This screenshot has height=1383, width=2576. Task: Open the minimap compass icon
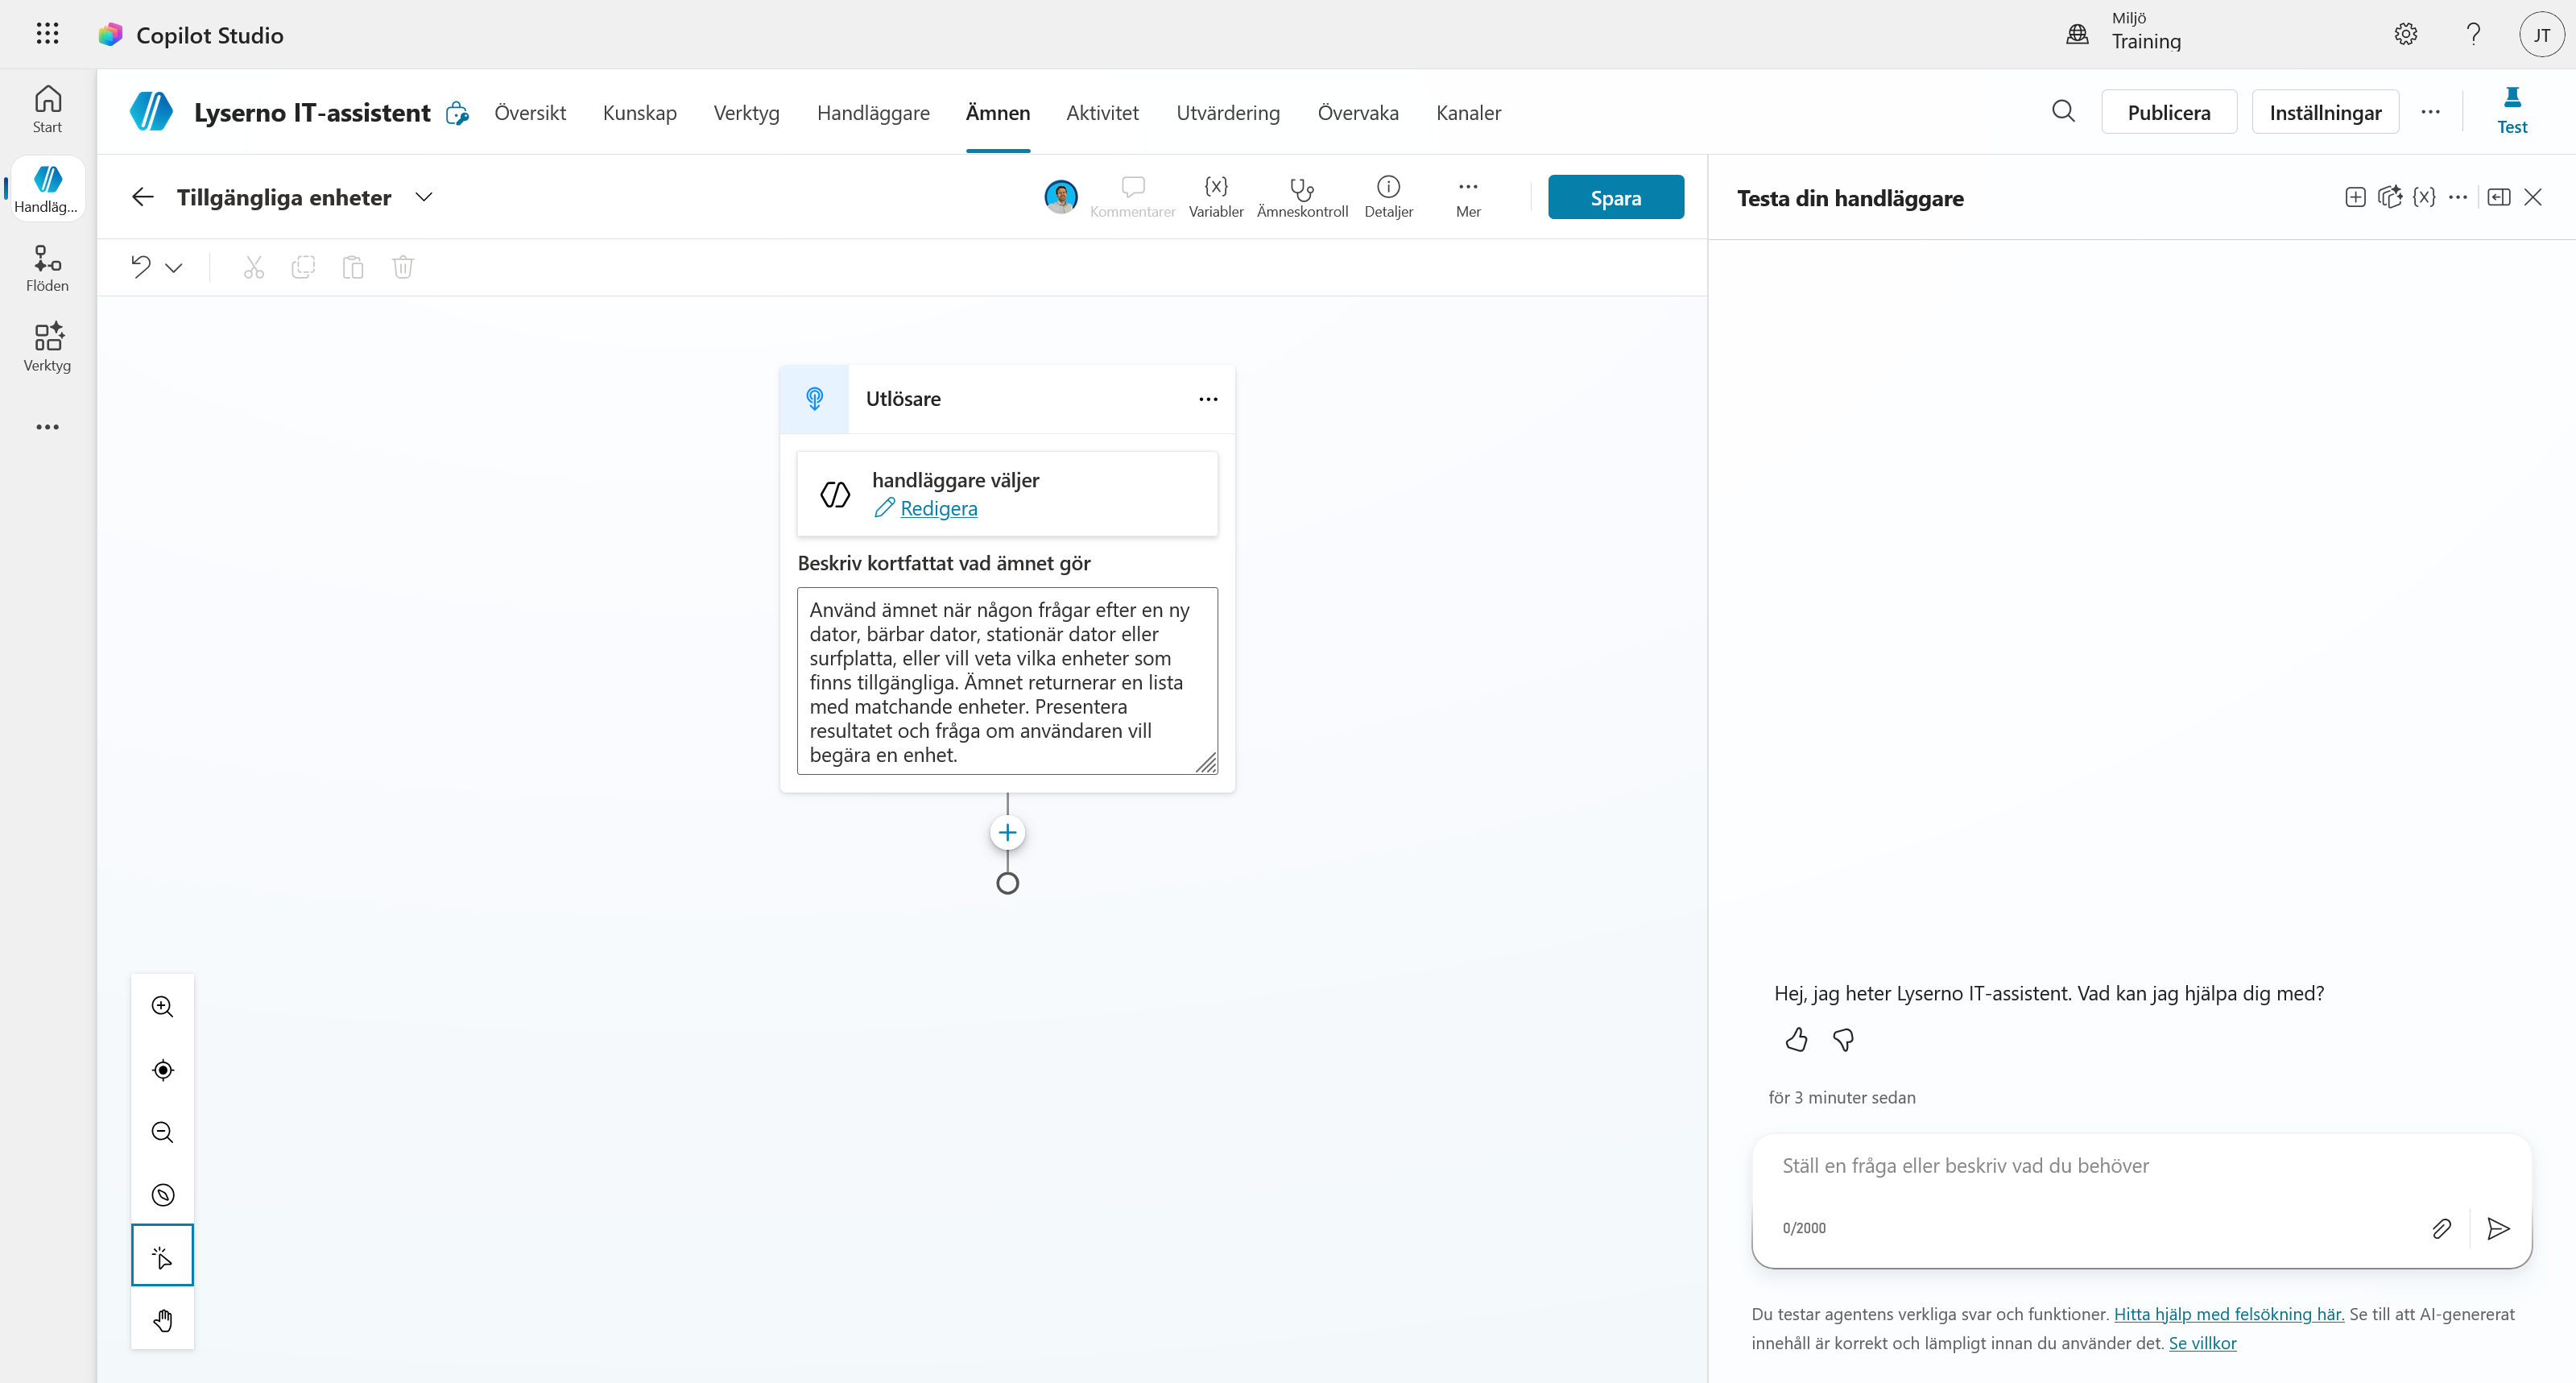point(162,1194)
